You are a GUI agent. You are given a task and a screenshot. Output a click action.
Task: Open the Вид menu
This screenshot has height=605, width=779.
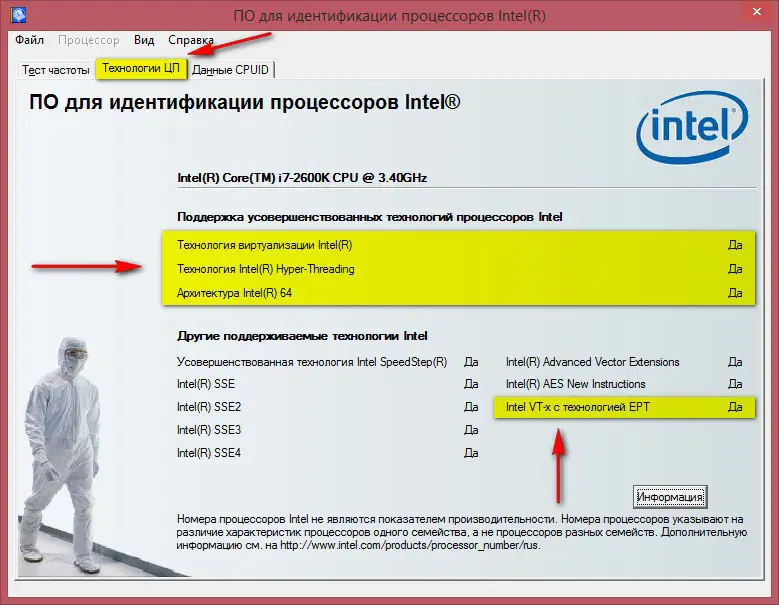pyautogui.click(x=144, y=40)
